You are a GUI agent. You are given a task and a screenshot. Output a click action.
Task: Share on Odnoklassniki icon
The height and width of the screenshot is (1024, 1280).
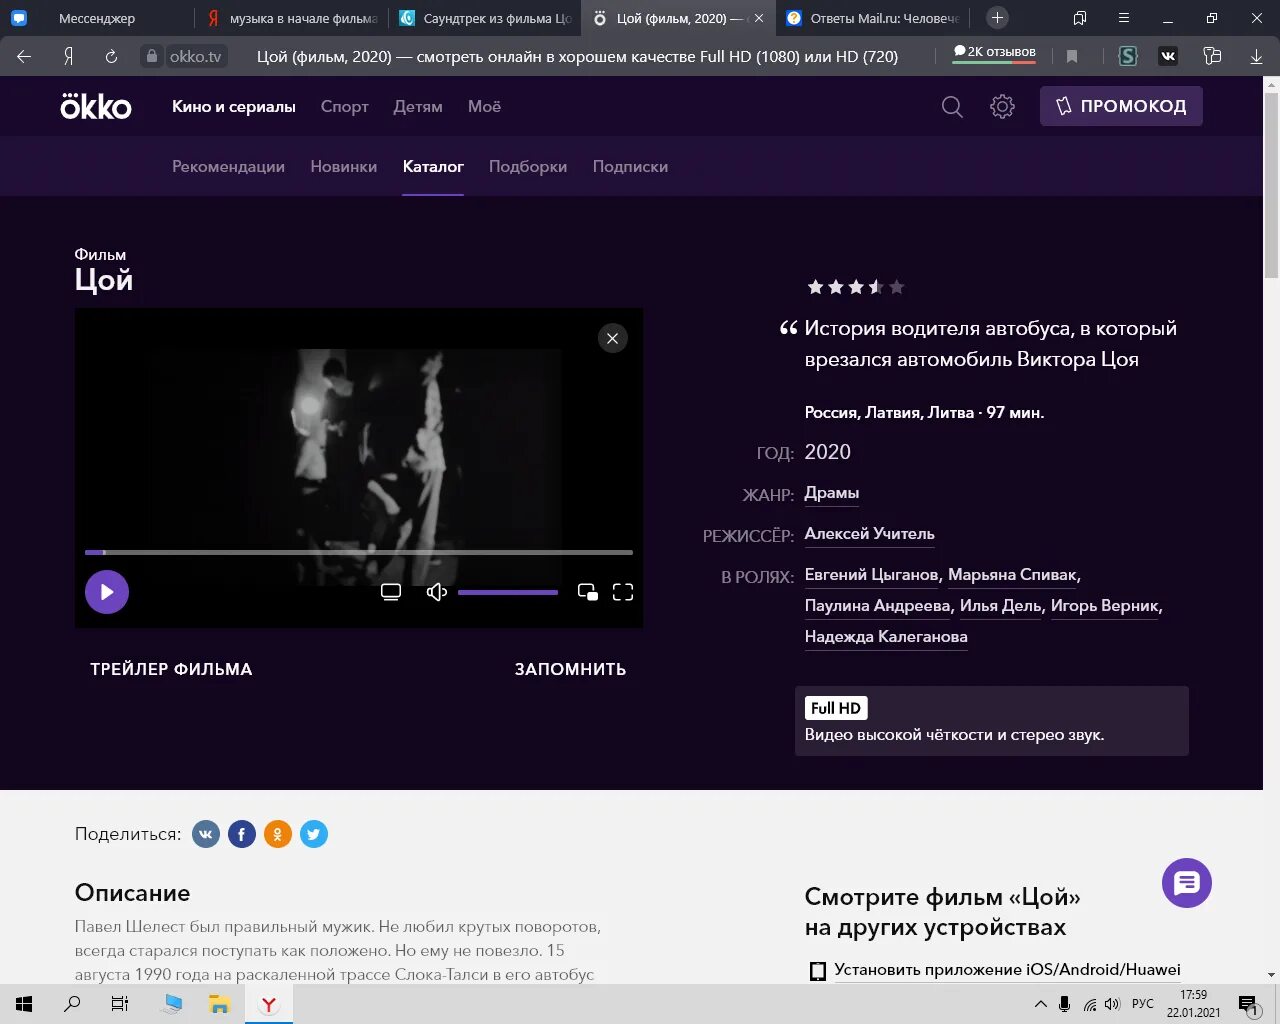coord(278,834)
